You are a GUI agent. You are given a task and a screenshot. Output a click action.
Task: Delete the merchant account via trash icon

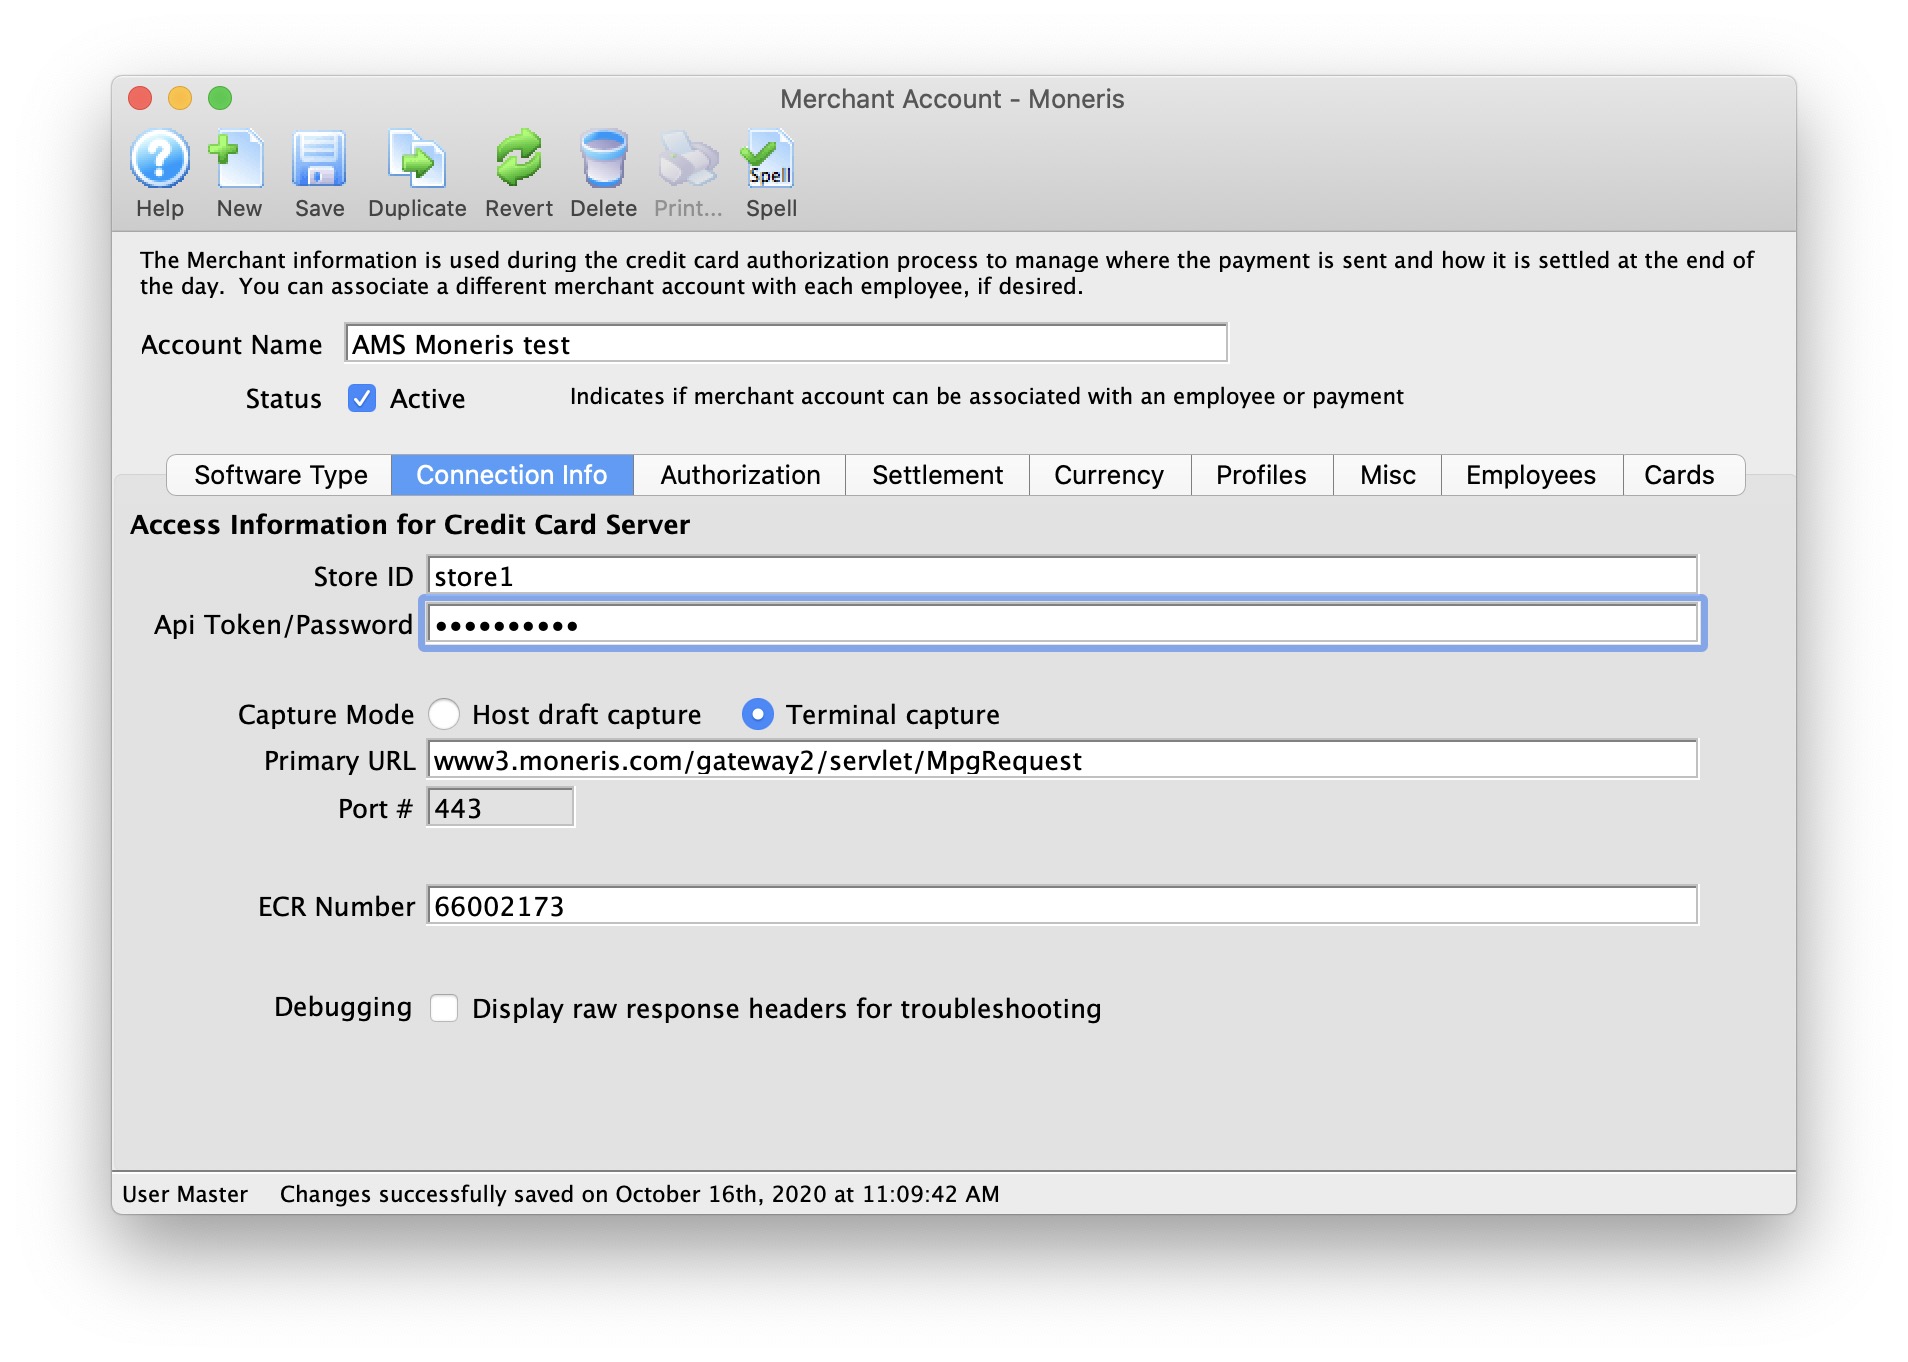pos(604,160)
